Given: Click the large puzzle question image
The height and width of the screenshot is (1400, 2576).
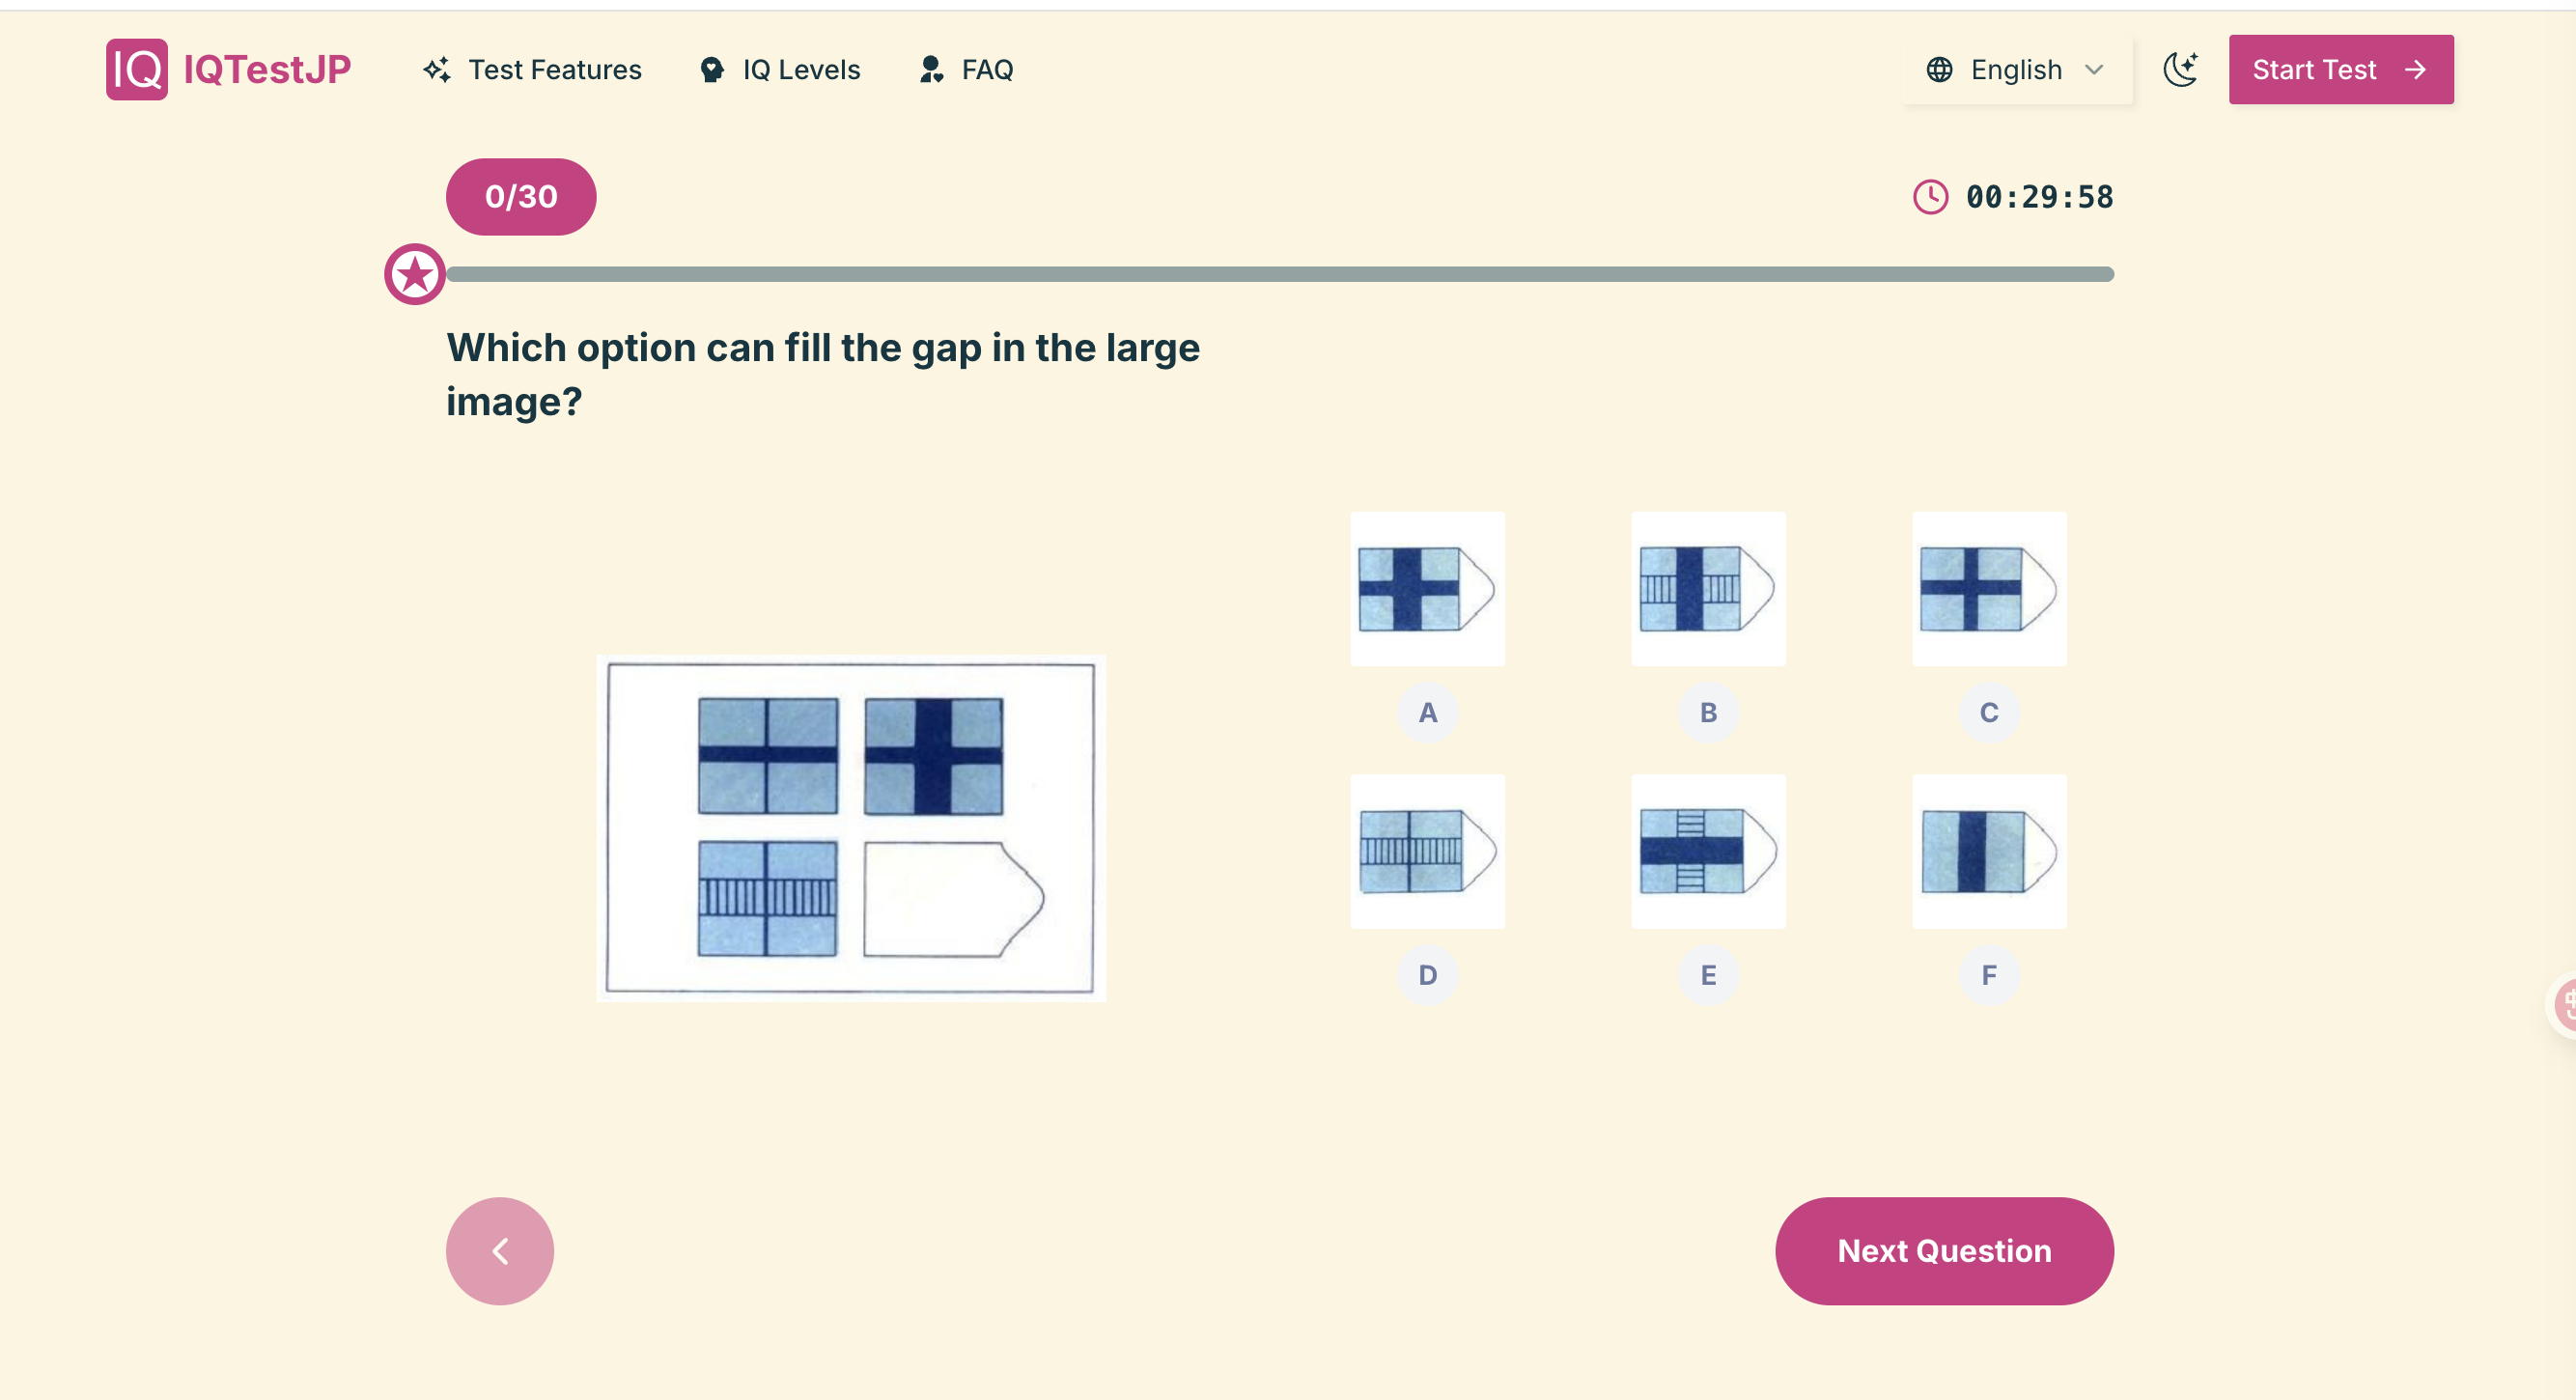Looking at the screenshot, I should pyautogui.click(x=851, y=828).
